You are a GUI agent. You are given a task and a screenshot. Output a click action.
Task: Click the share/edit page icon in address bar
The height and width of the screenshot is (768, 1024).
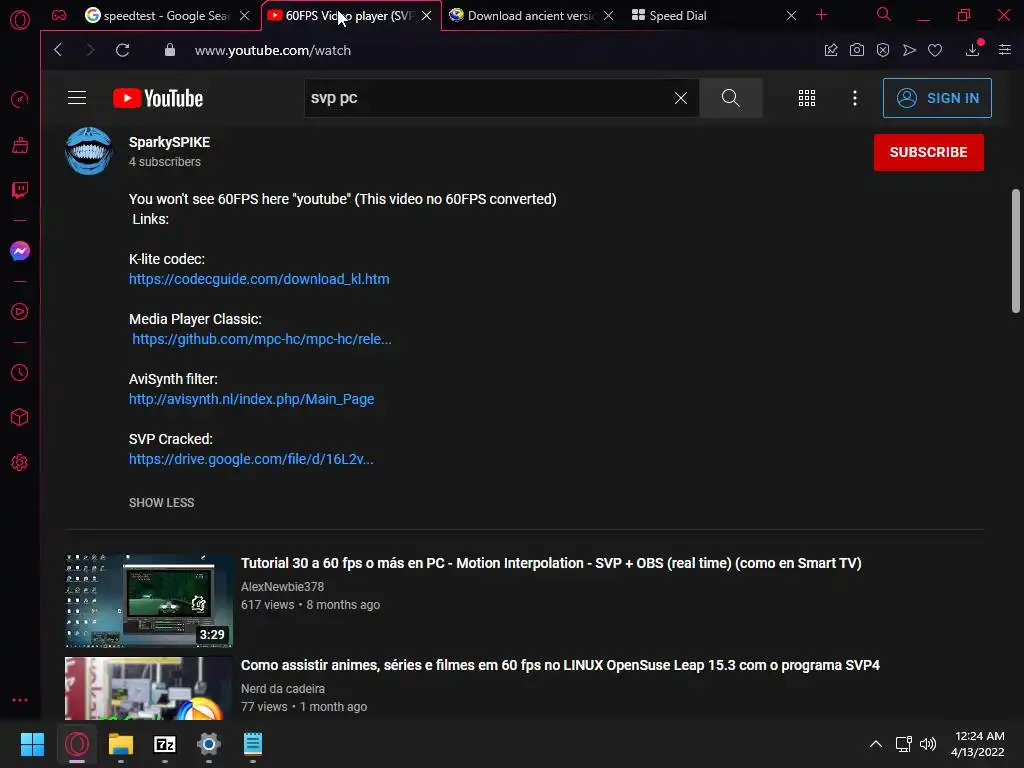pos(831,50)
